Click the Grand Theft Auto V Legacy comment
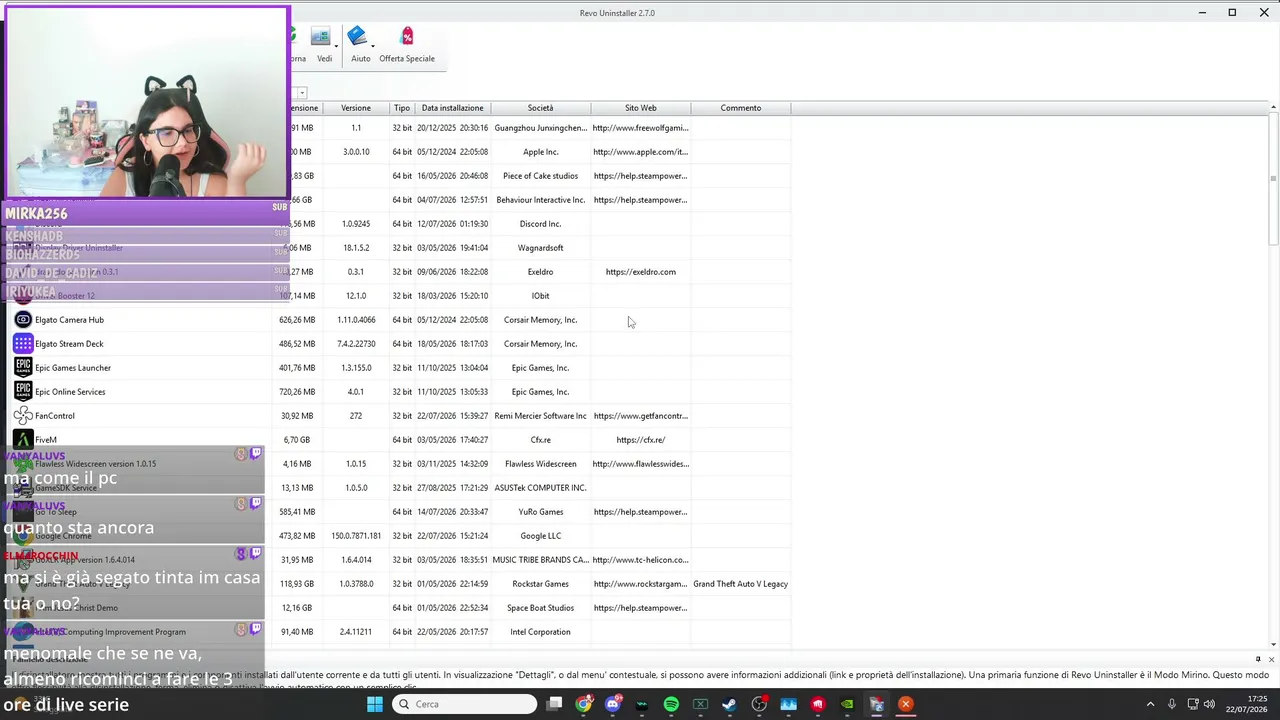This screenshot has height=720, width=1280. coord(741,584)
